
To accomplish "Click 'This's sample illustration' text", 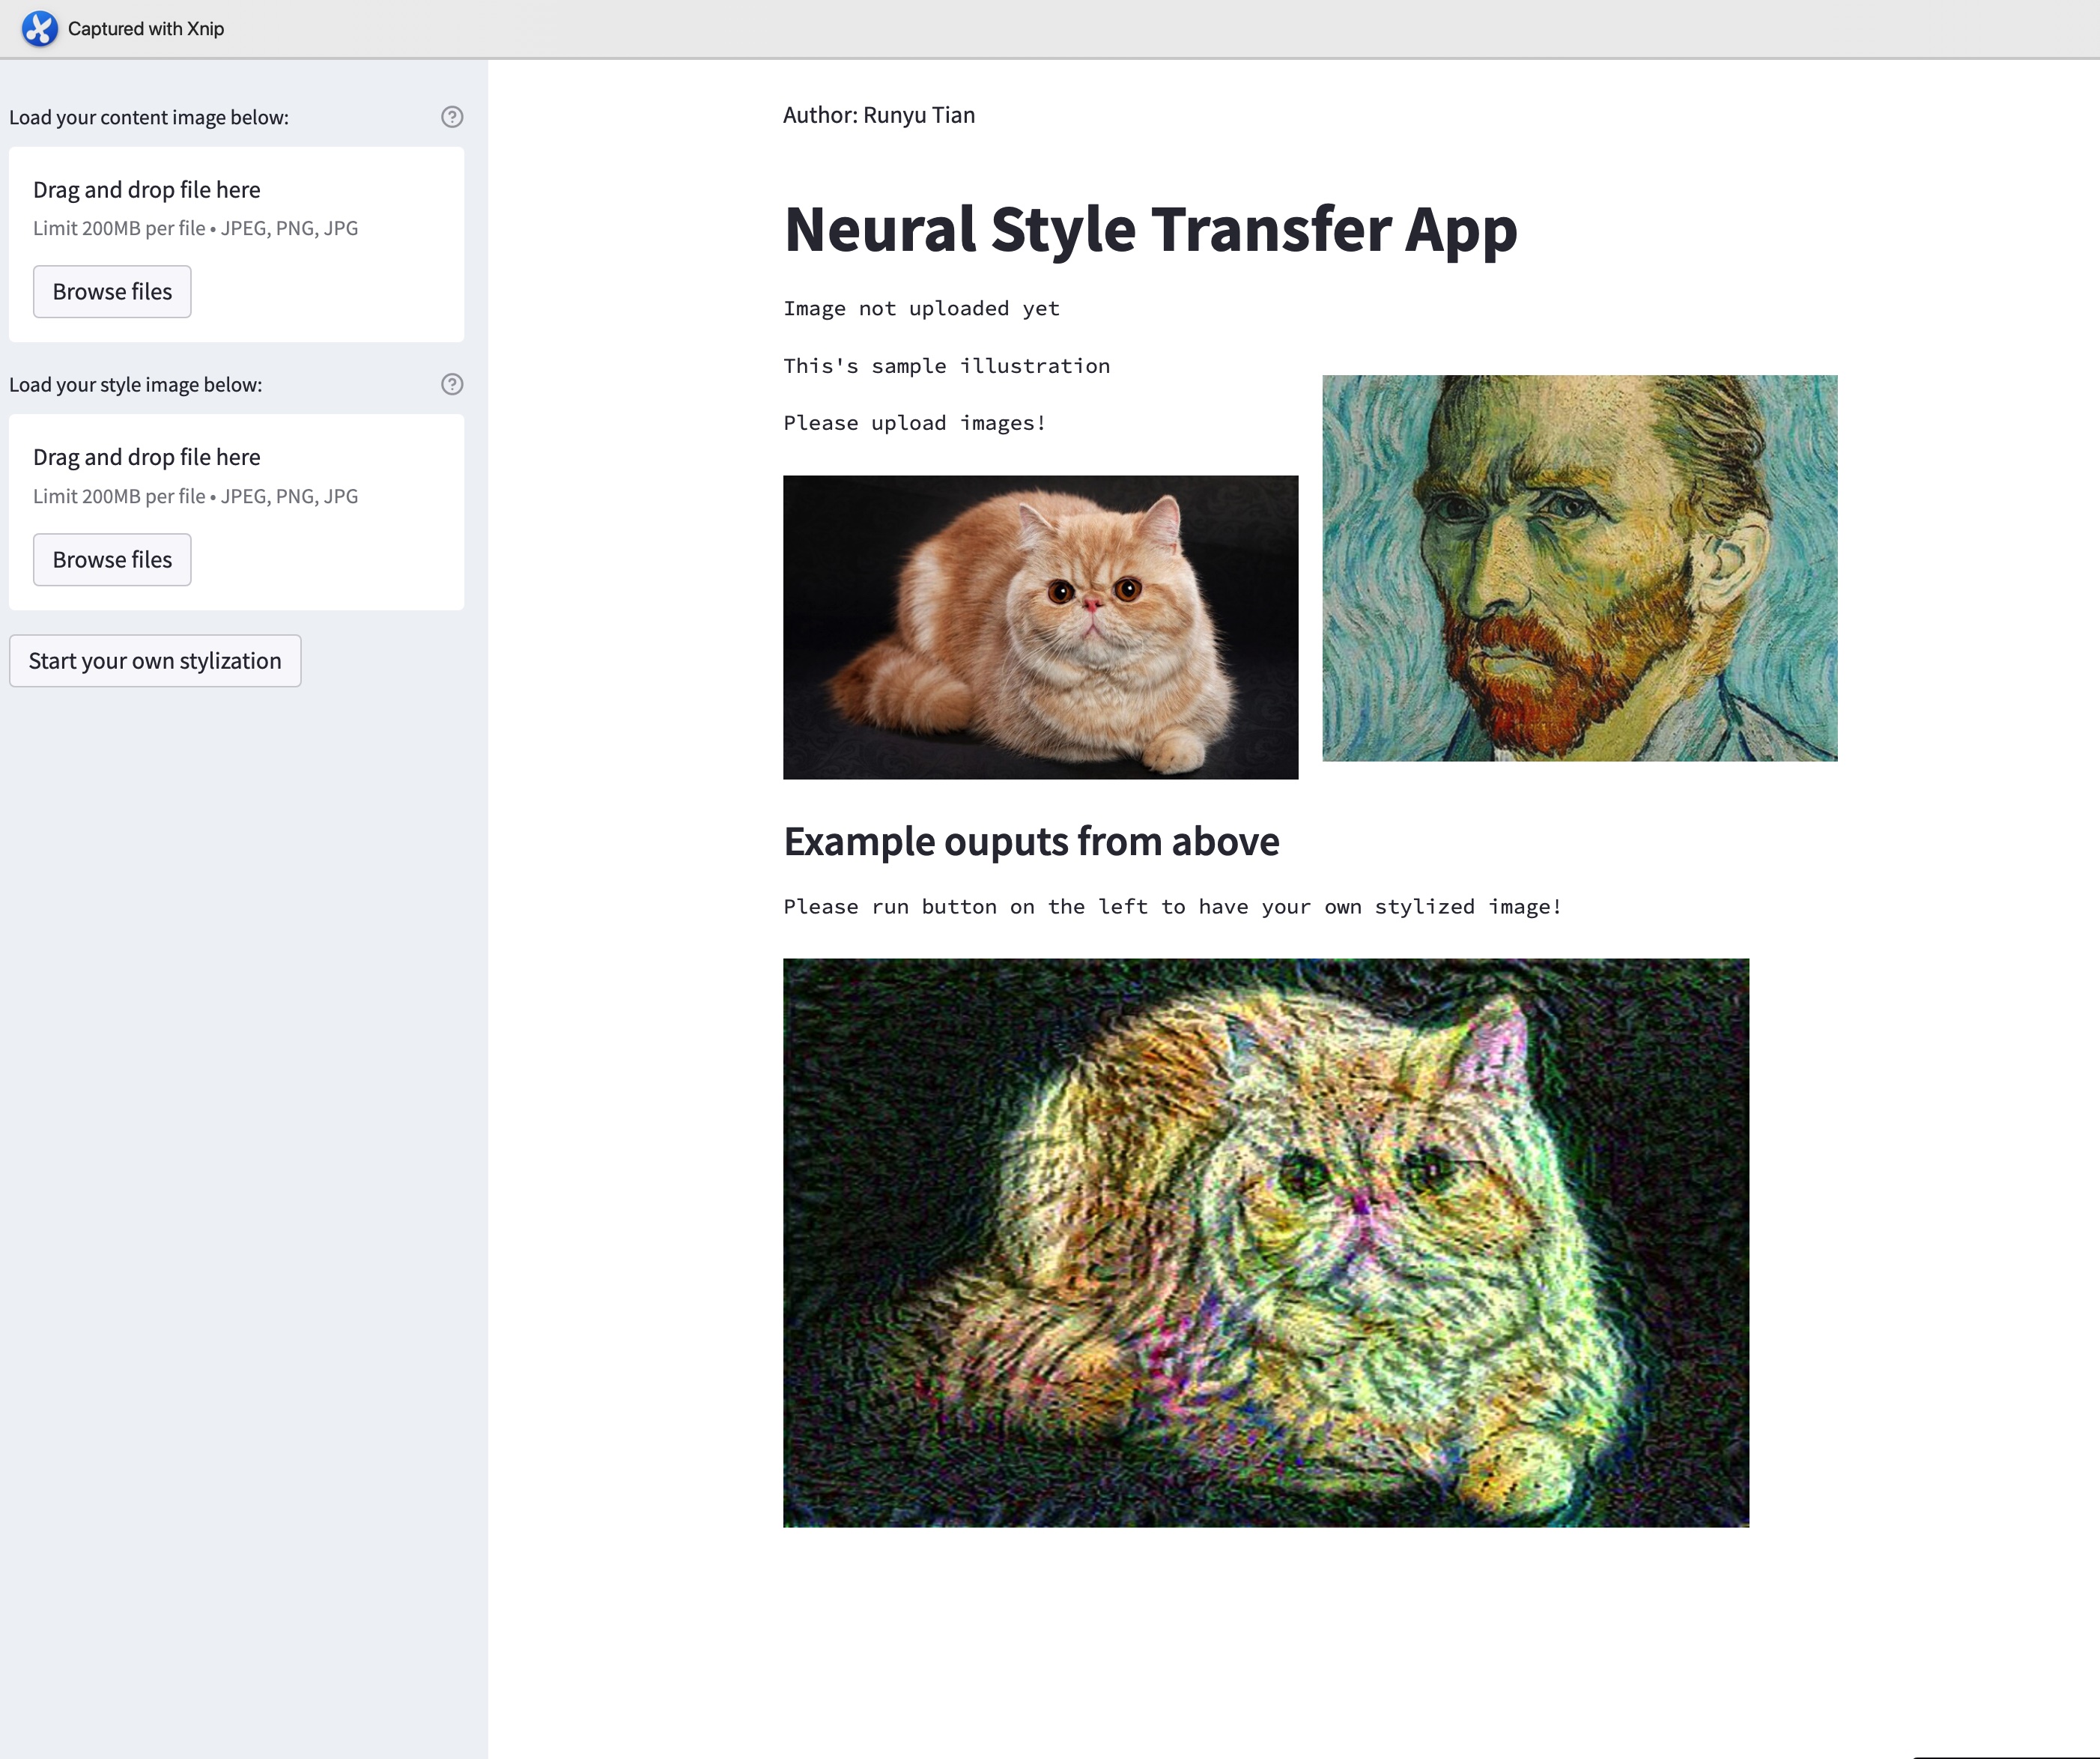I will pos(946,366).
